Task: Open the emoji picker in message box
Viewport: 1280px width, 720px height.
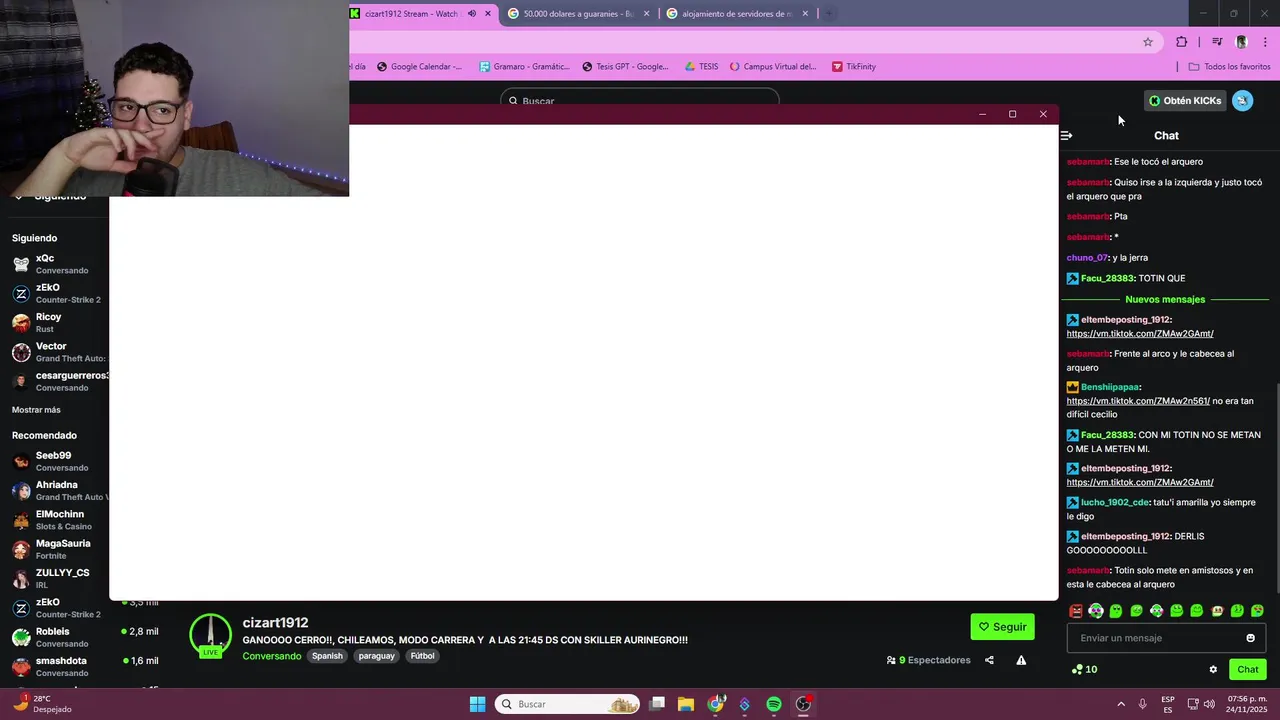Action: tap(1250, 638)
